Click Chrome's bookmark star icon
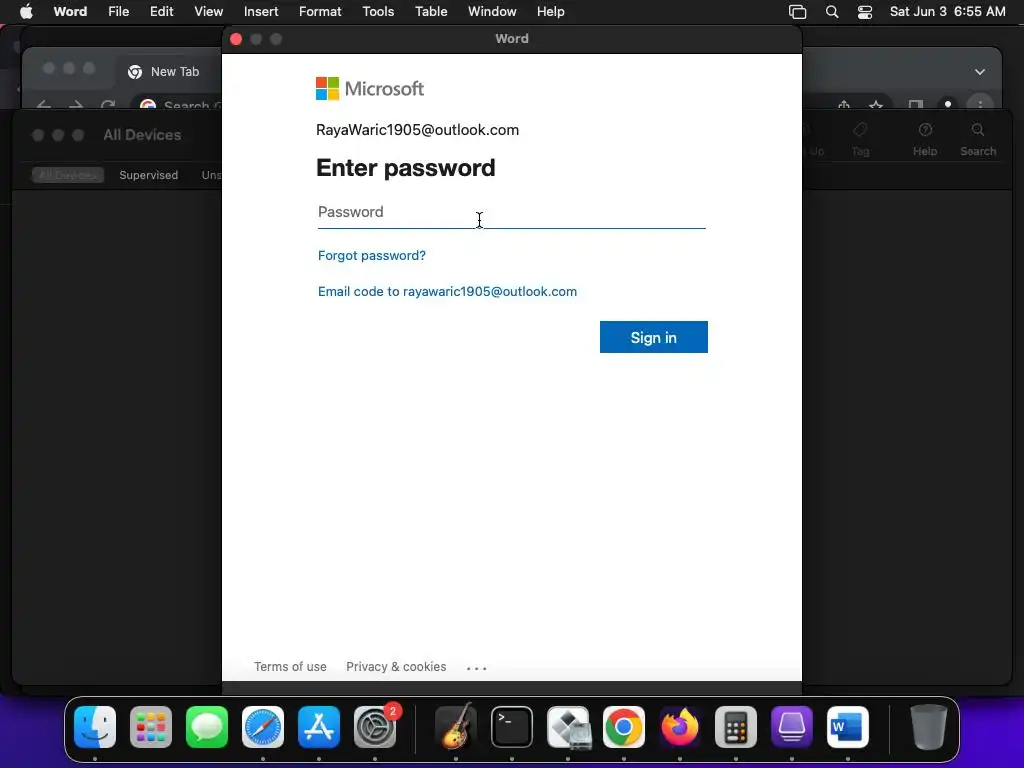Screen dimensions: 1024x768 click(876, 104)
